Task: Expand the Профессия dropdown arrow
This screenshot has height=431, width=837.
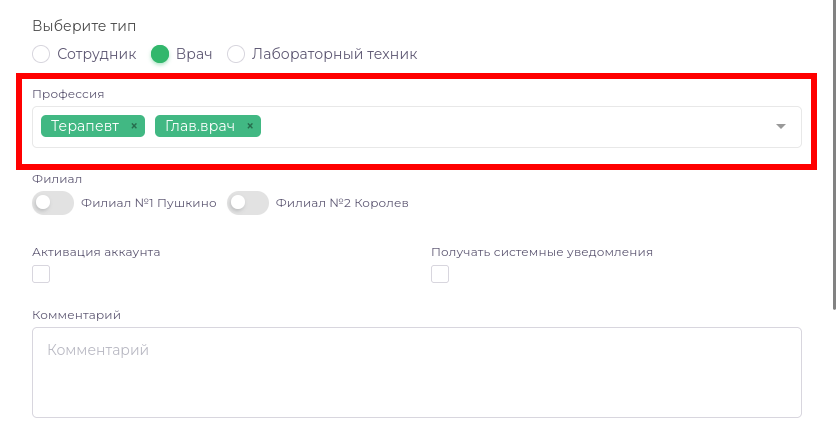Action: coord(781,127)
